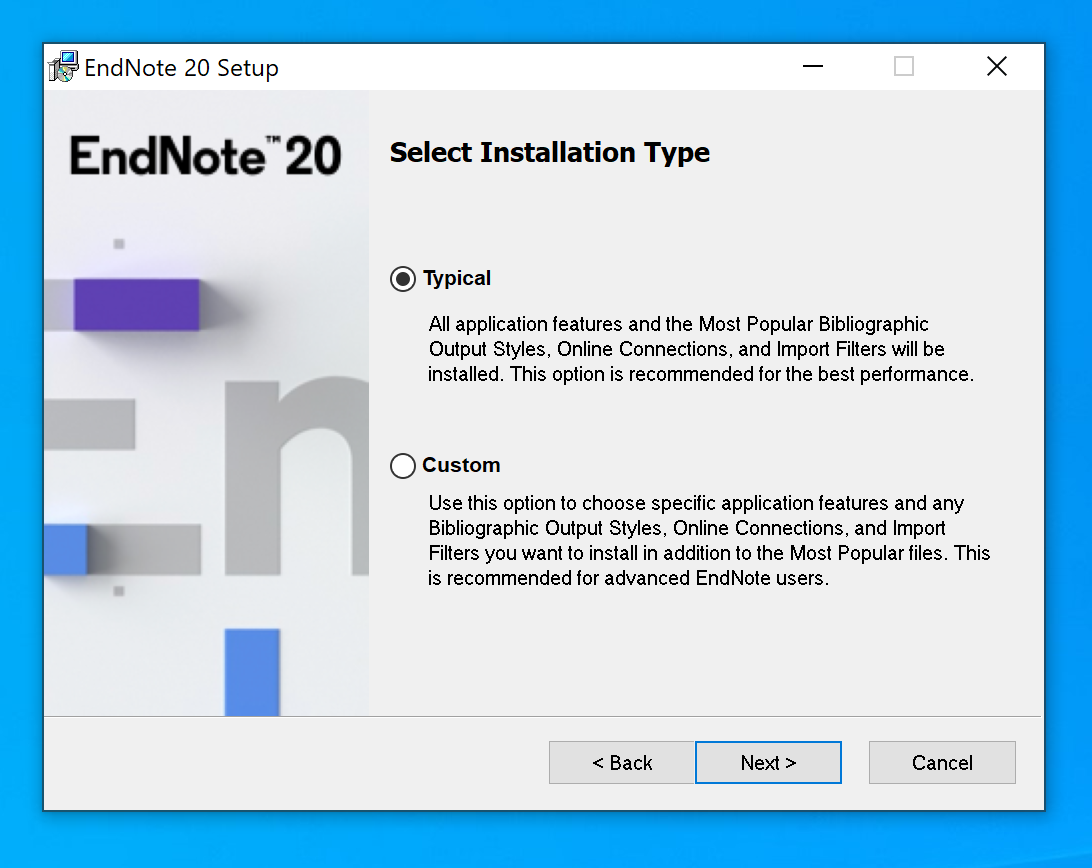Click the EndNote 20 Setup title bar text
1092x868 pixels.
[x=182, y=68]
